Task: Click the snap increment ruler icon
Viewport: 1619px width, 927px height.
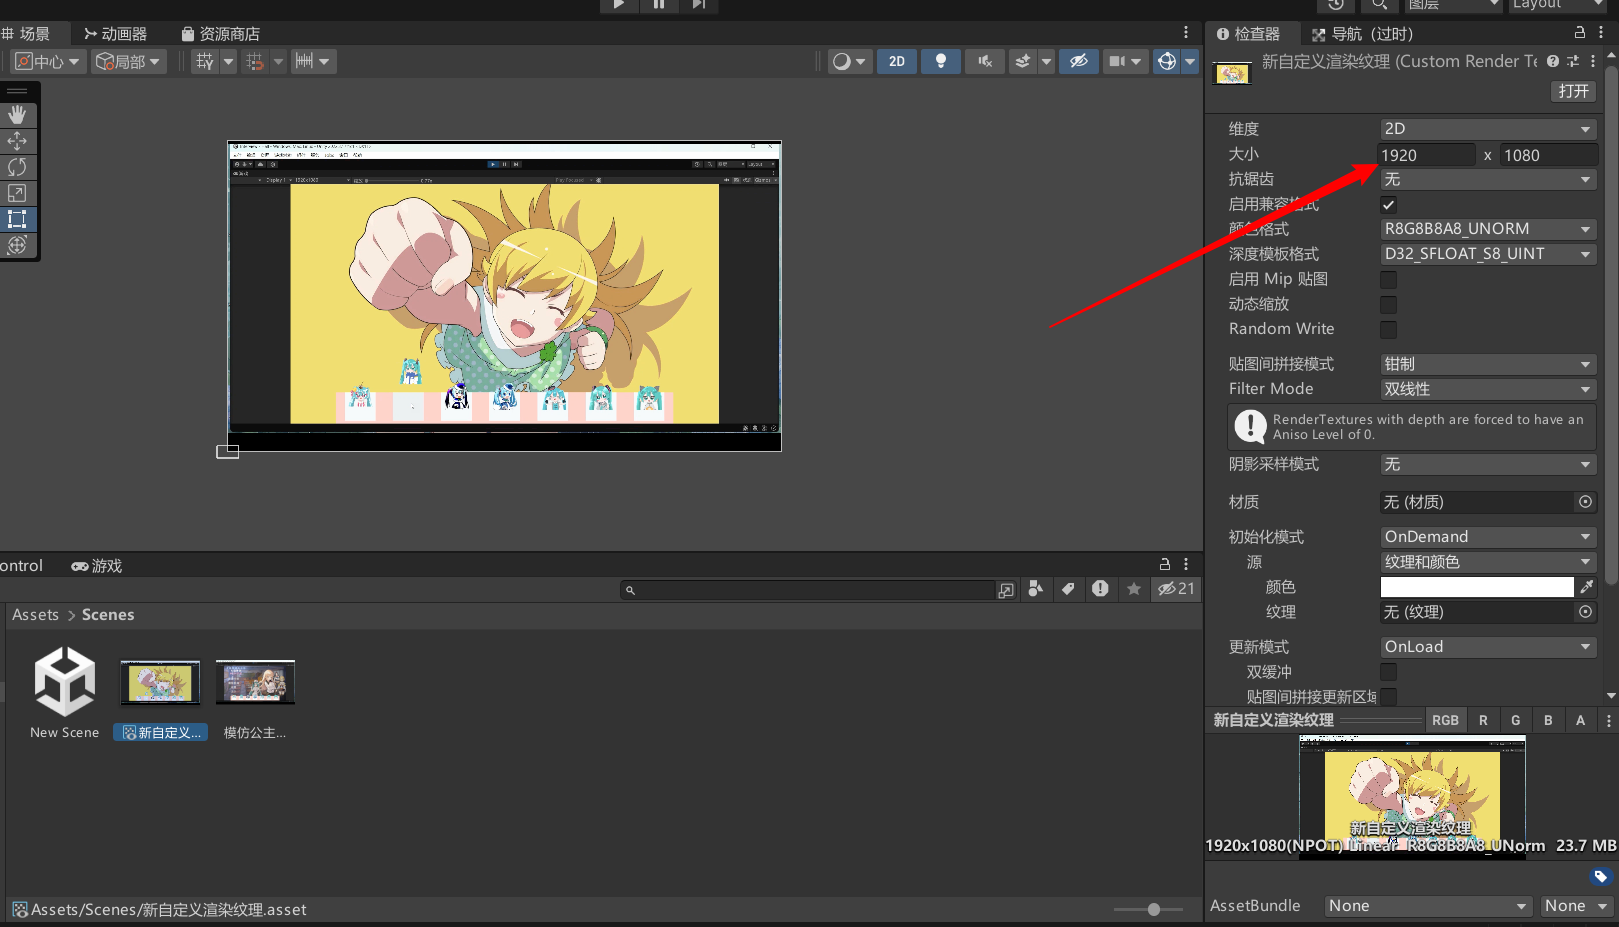Action: tap(304, 61)
